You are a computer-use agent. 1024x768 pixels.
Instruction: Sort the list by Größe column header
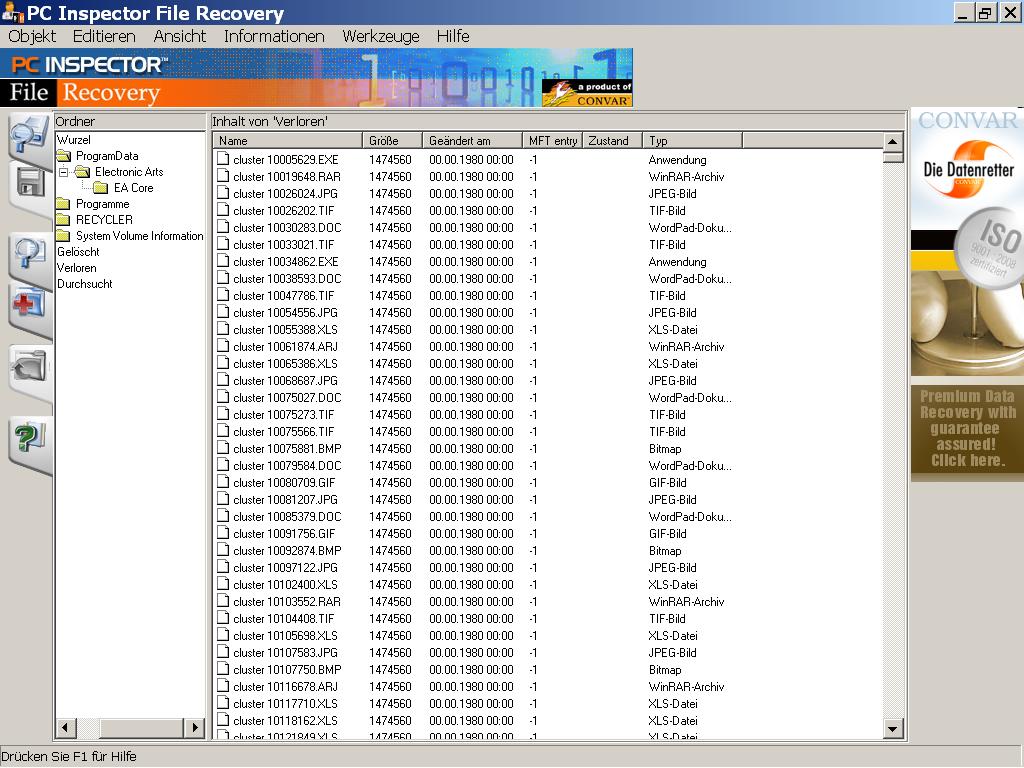click(392, 140)
